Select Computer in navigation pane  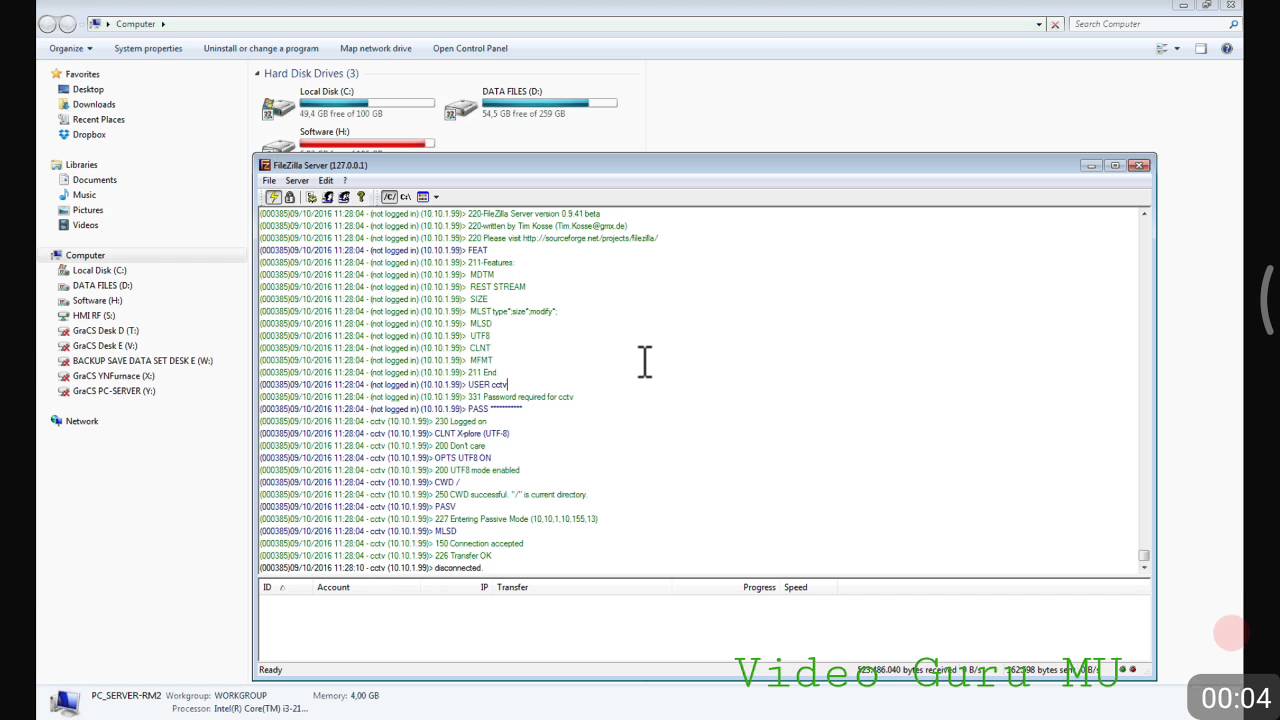(x=85, y=255)
